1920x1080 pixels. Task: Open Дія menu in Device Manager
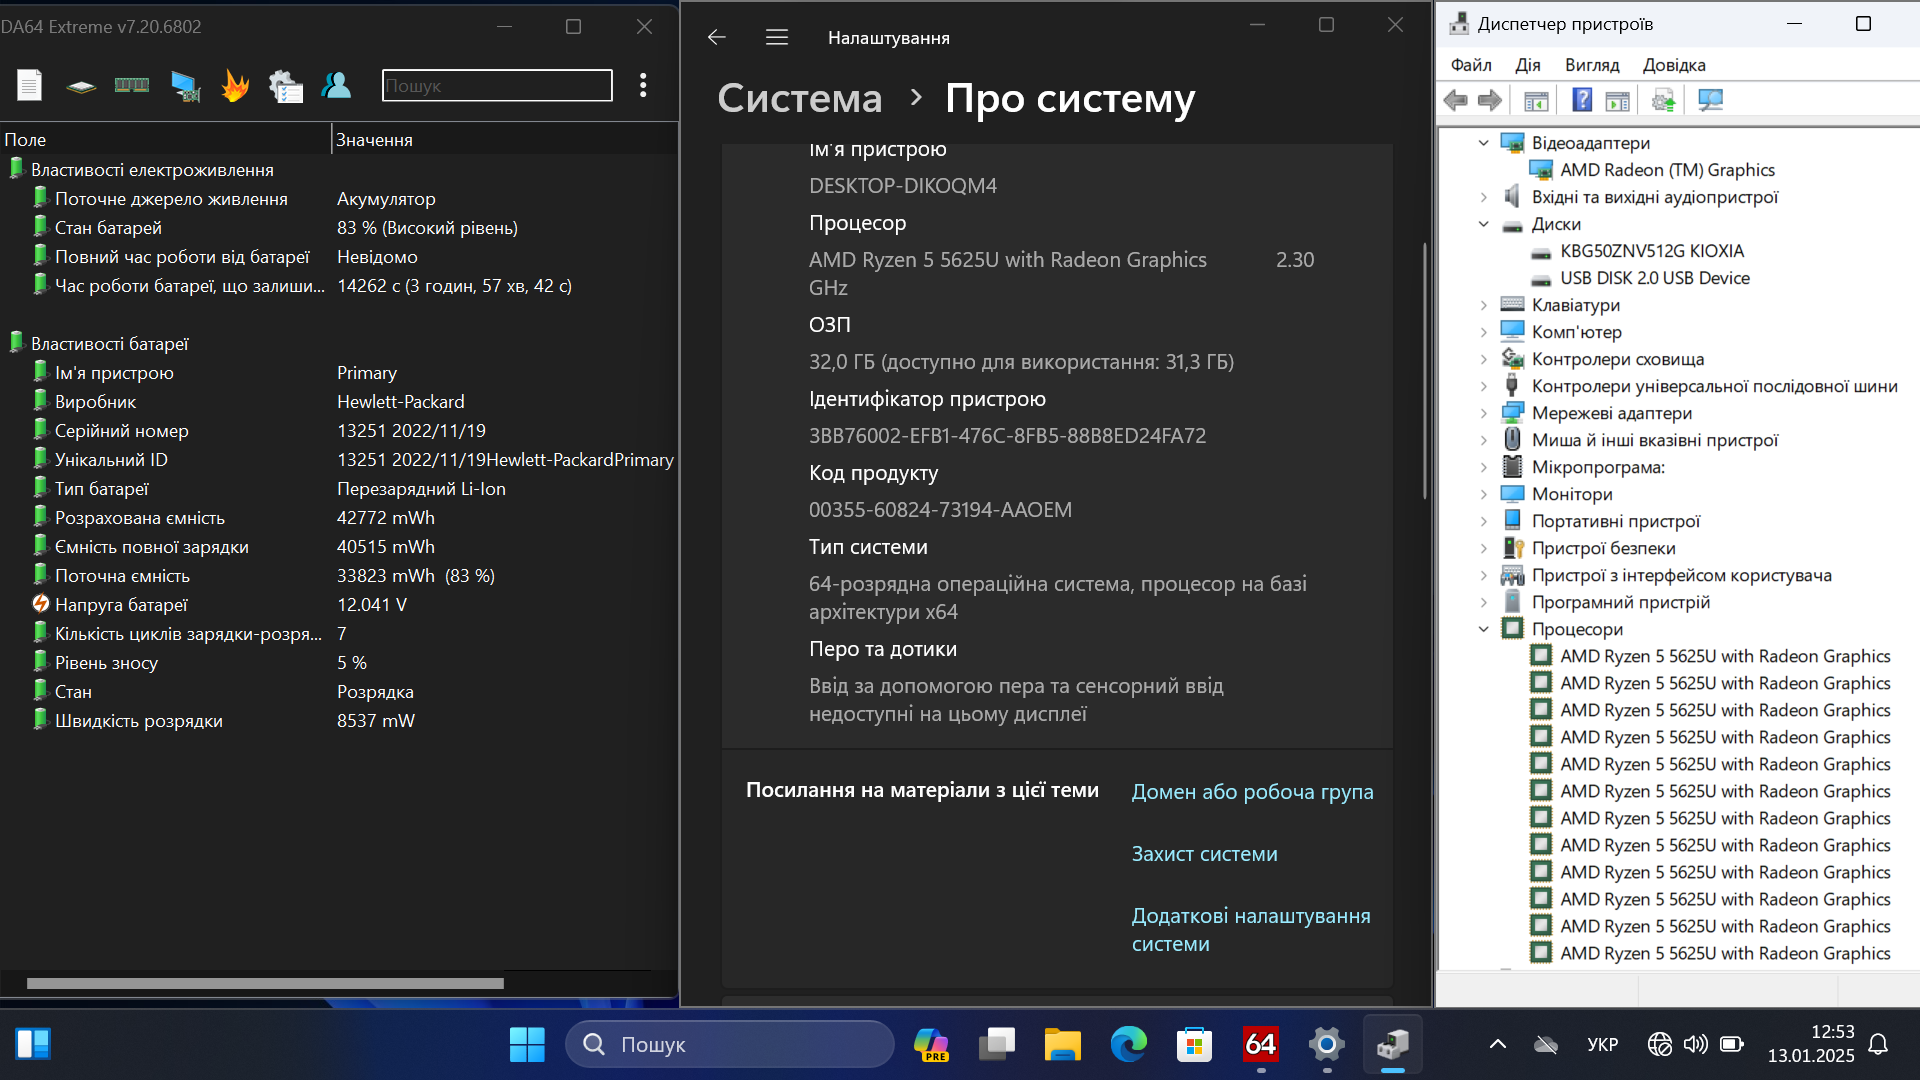pyautogui.click(x=1528, y=65)
